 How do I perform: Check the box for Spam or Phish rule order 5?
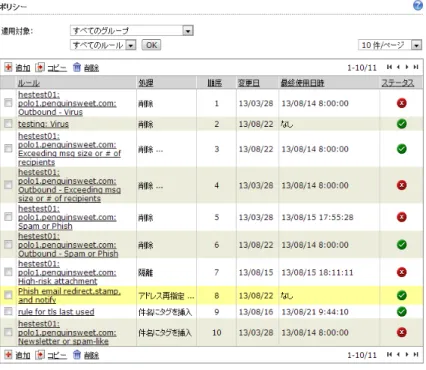click(8, 217)
